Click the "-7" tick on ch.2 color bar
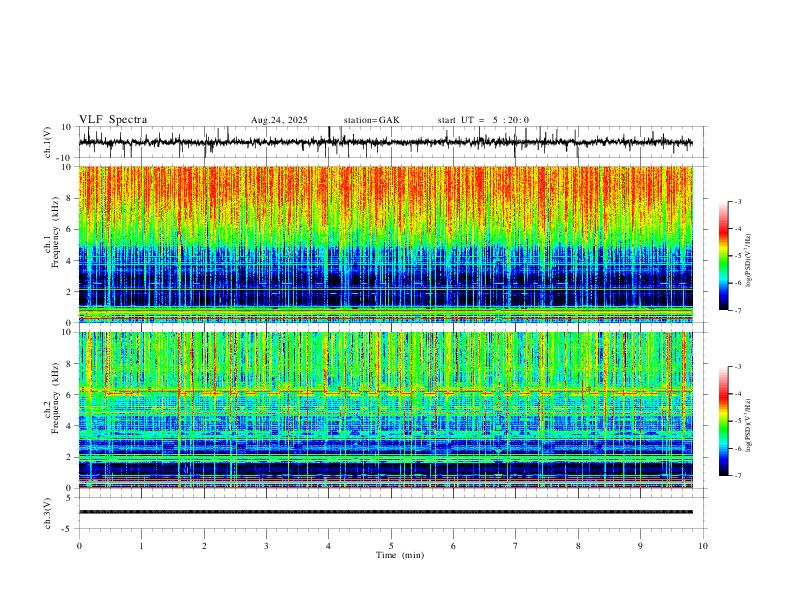This screenshot has width=792, height=612. [x=738, y=476]
